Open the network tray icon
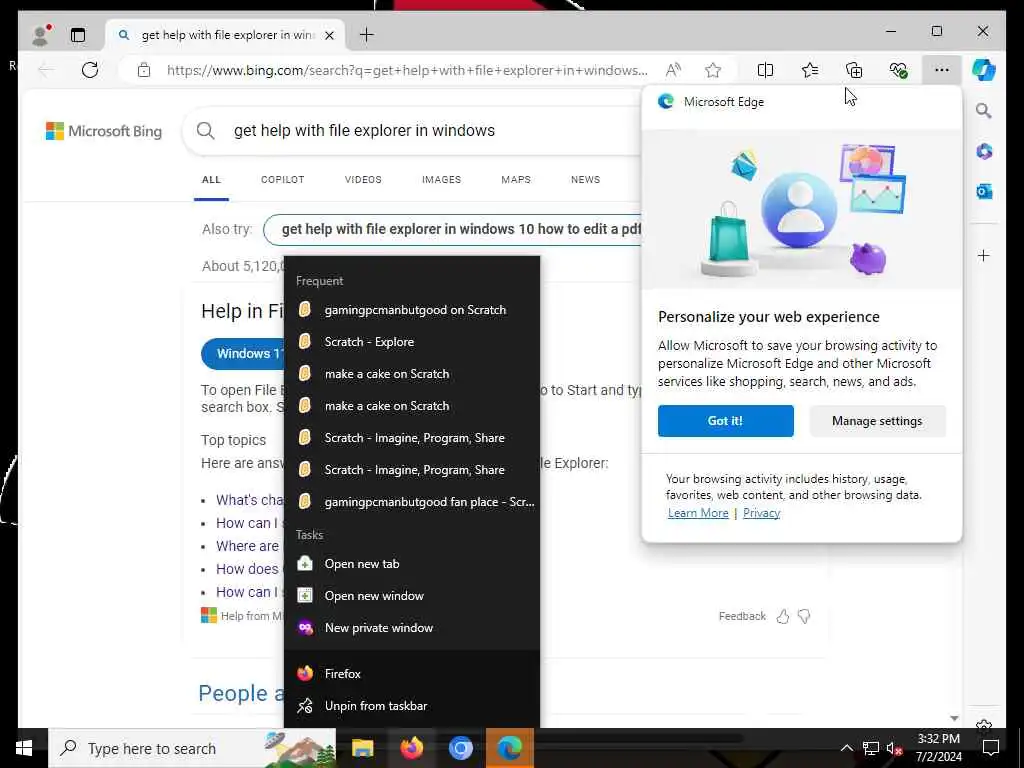This screenshot has width=1024, height=768. pos(871,748)
